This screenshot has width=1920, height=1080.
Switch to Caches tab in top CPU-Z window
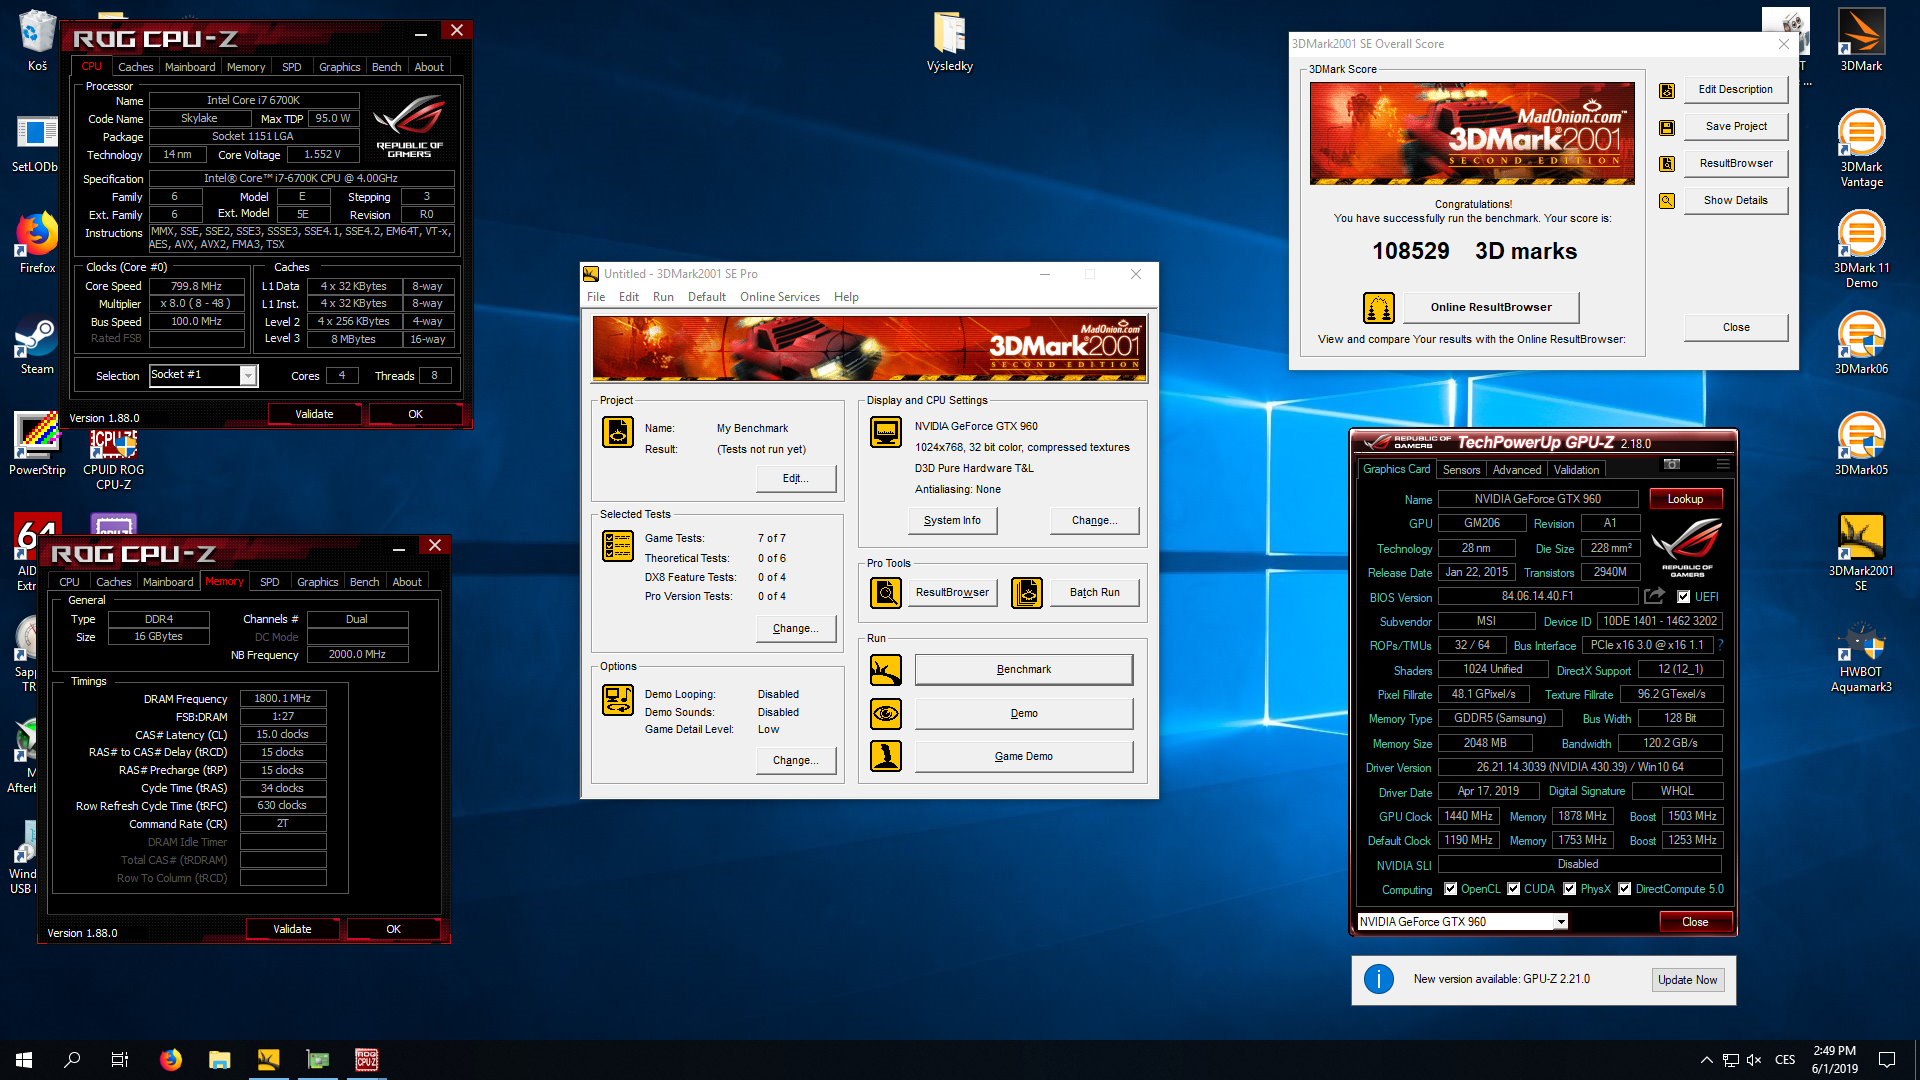click(135, 67)
